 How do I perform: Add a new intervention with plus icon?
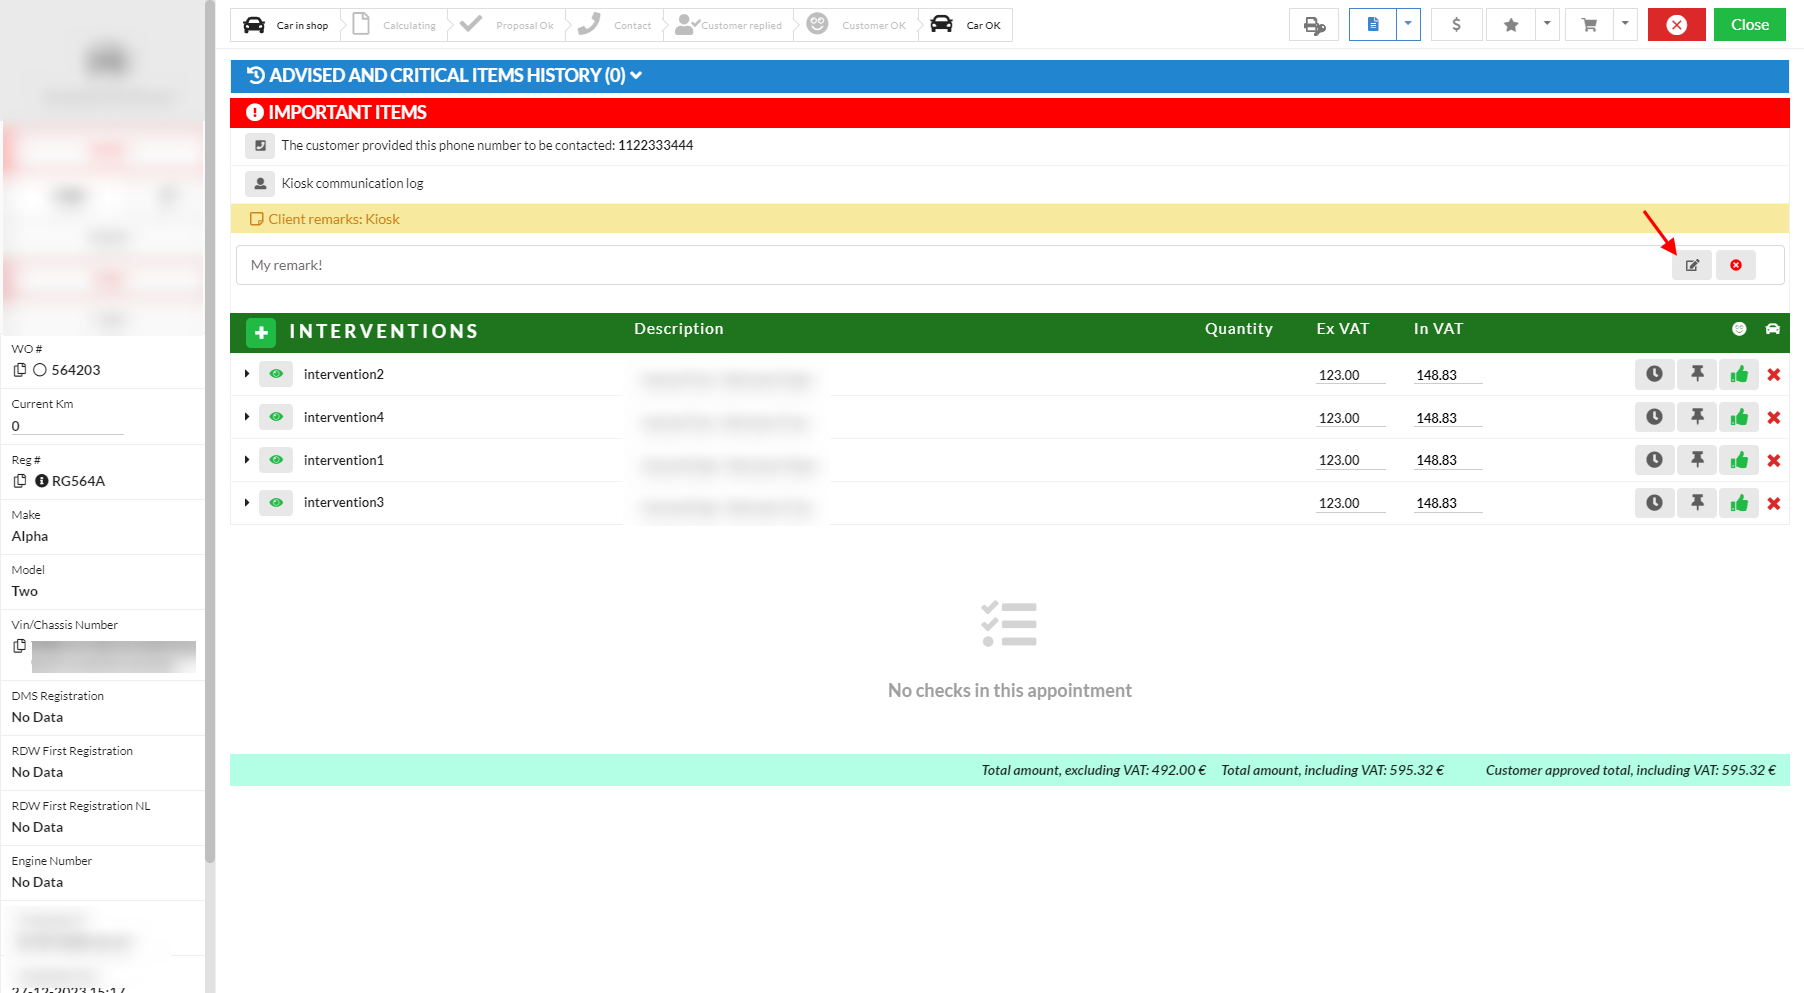261,332
